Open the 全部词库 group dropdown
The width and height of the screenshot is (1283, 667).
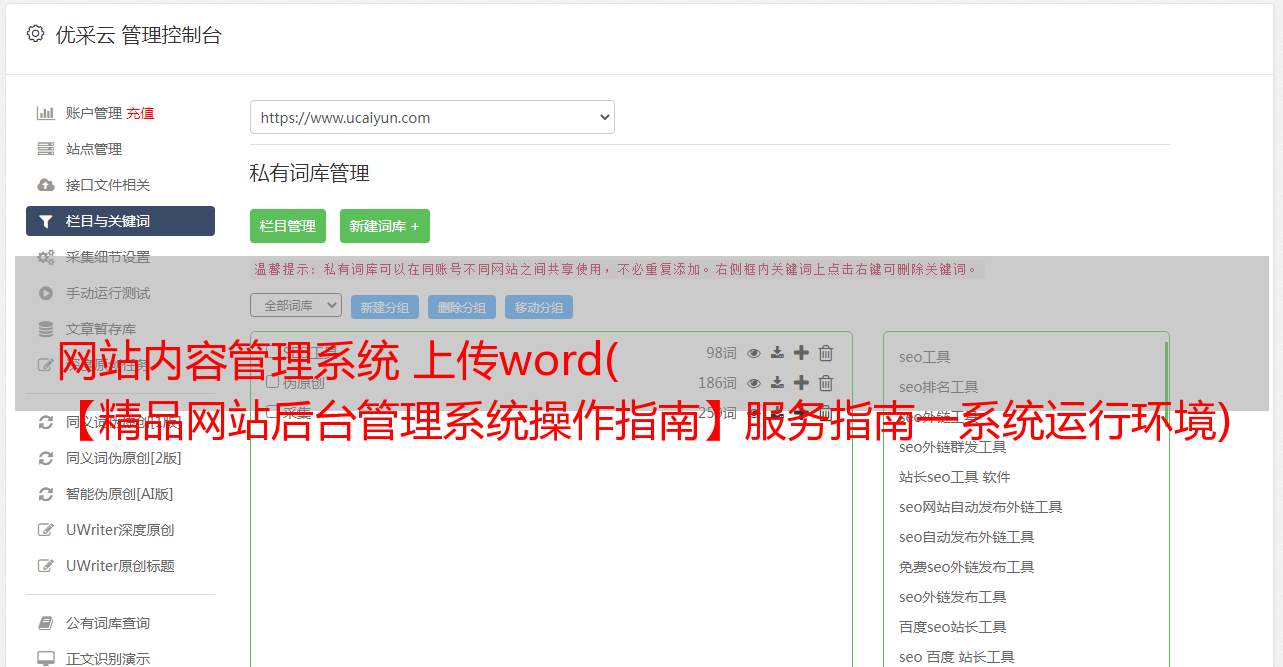pyautogui.click(x=296, y=305)
